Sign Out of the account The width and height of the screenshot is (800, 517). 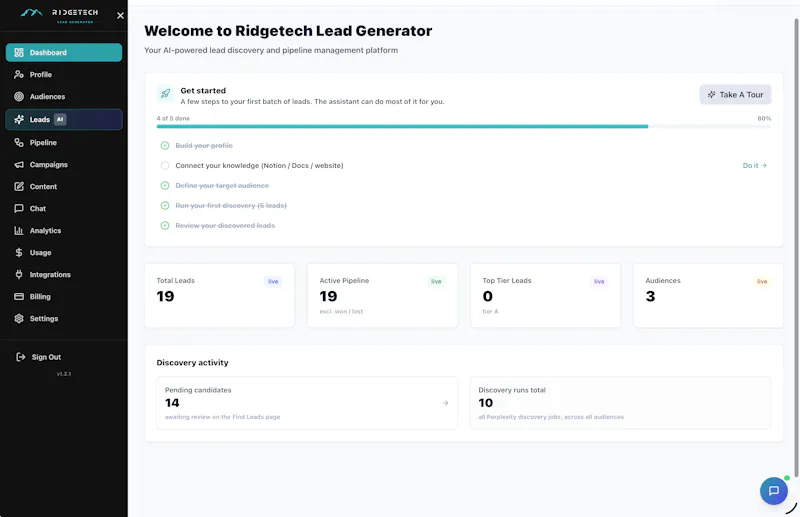pyautogui.click(x=64, y=357)
